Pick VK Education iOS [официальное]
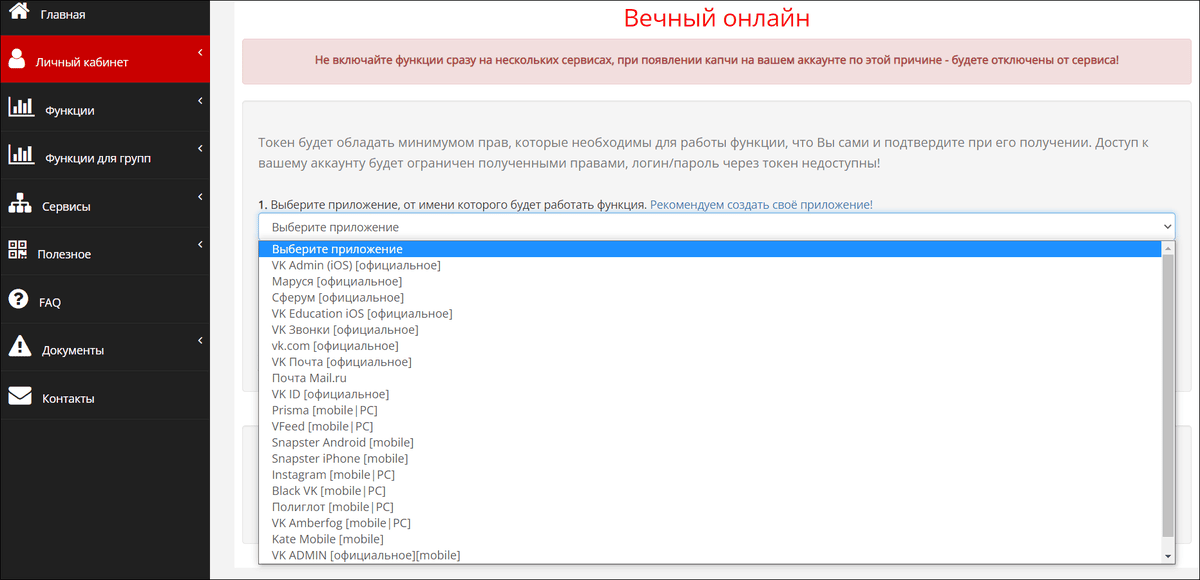Image resolution: width=1200 pixels, height=580 pixels. pyautogui.click(x=710, y=313)
